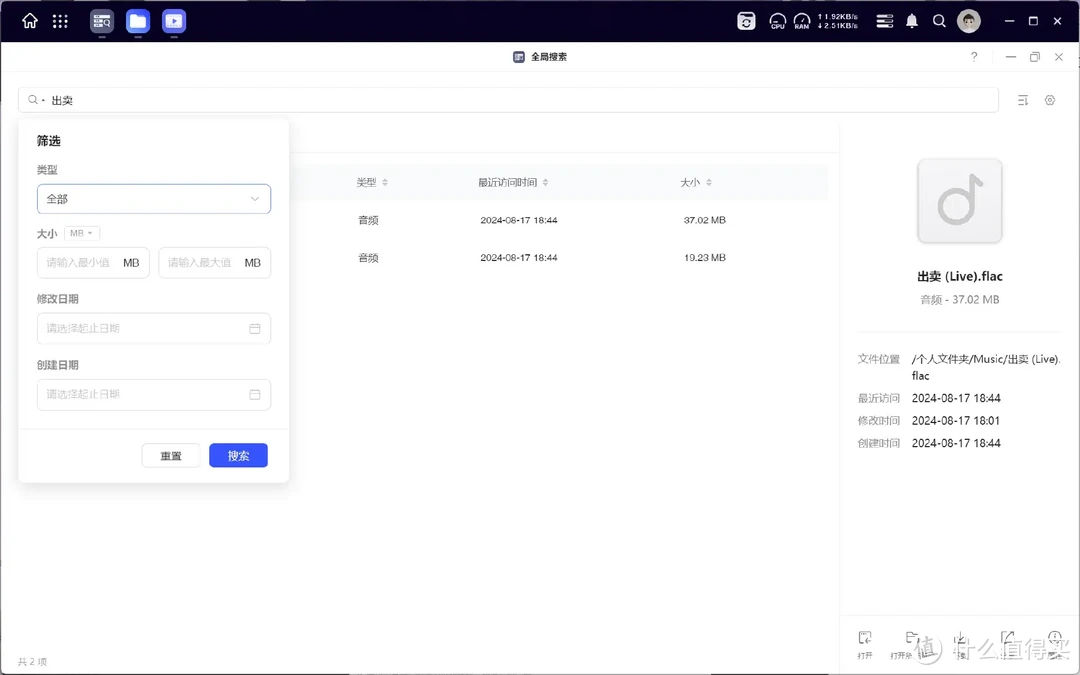
Task: Click the 搜索 button in filter panel
Action: point(238,455)
